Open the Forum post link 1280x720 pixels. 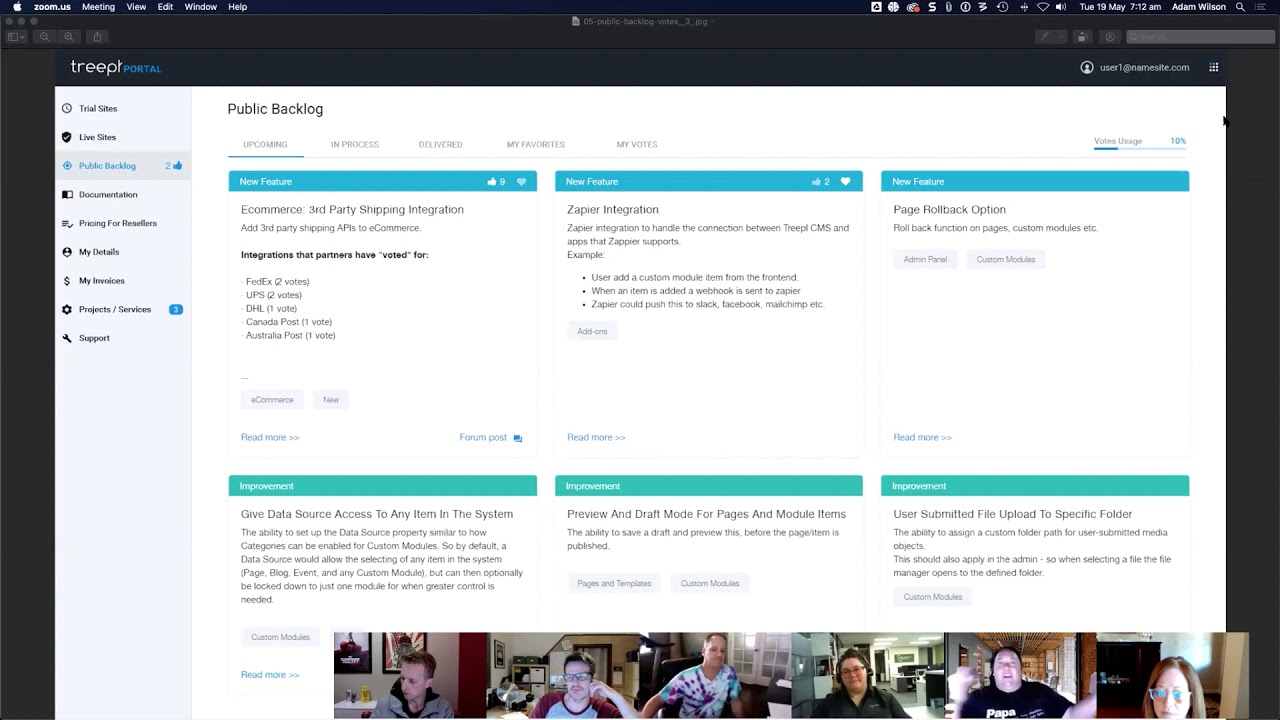[x=490, y=437]
